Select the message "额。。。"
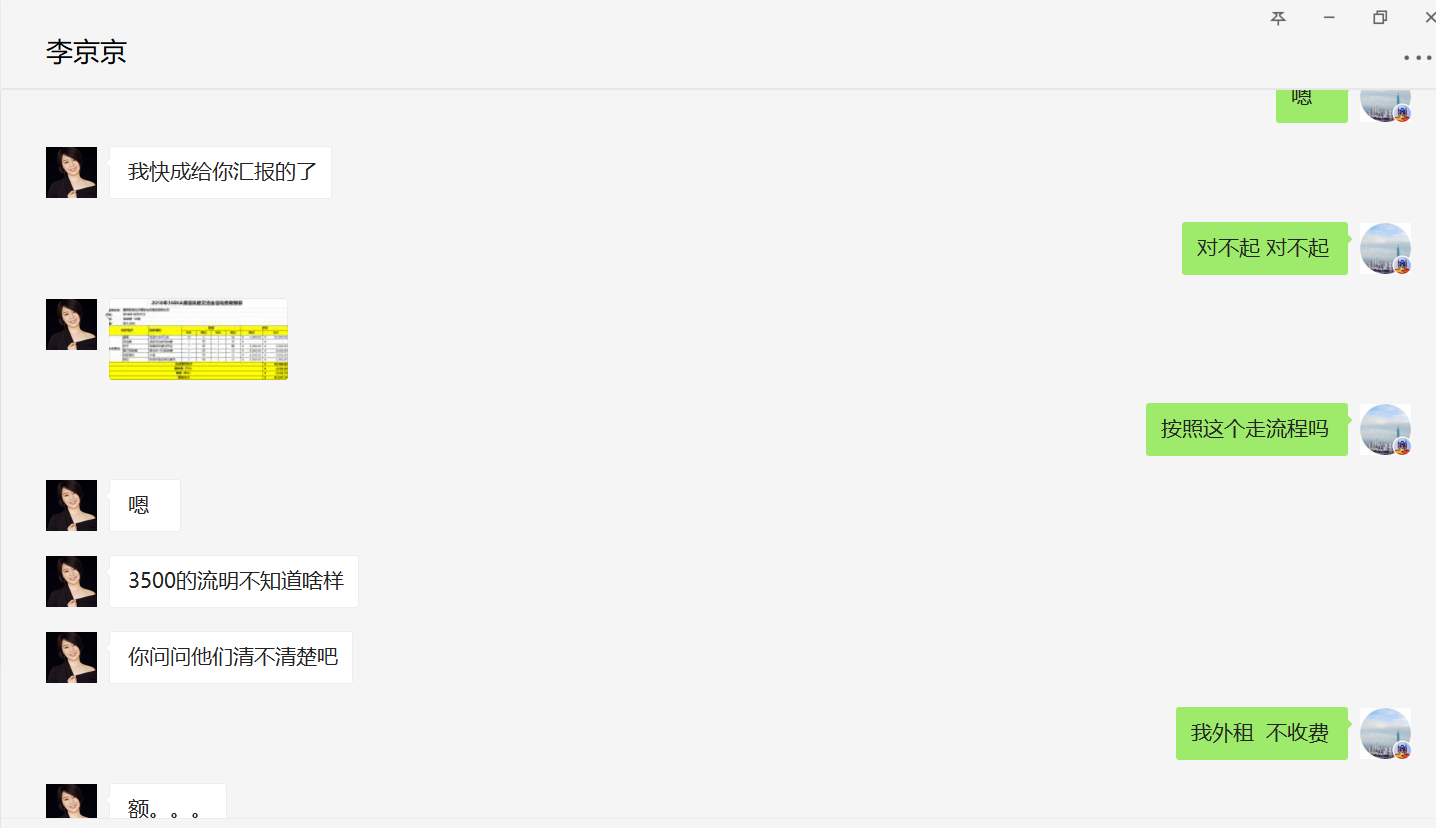The image size is (1436, 828). coord(167,806)
